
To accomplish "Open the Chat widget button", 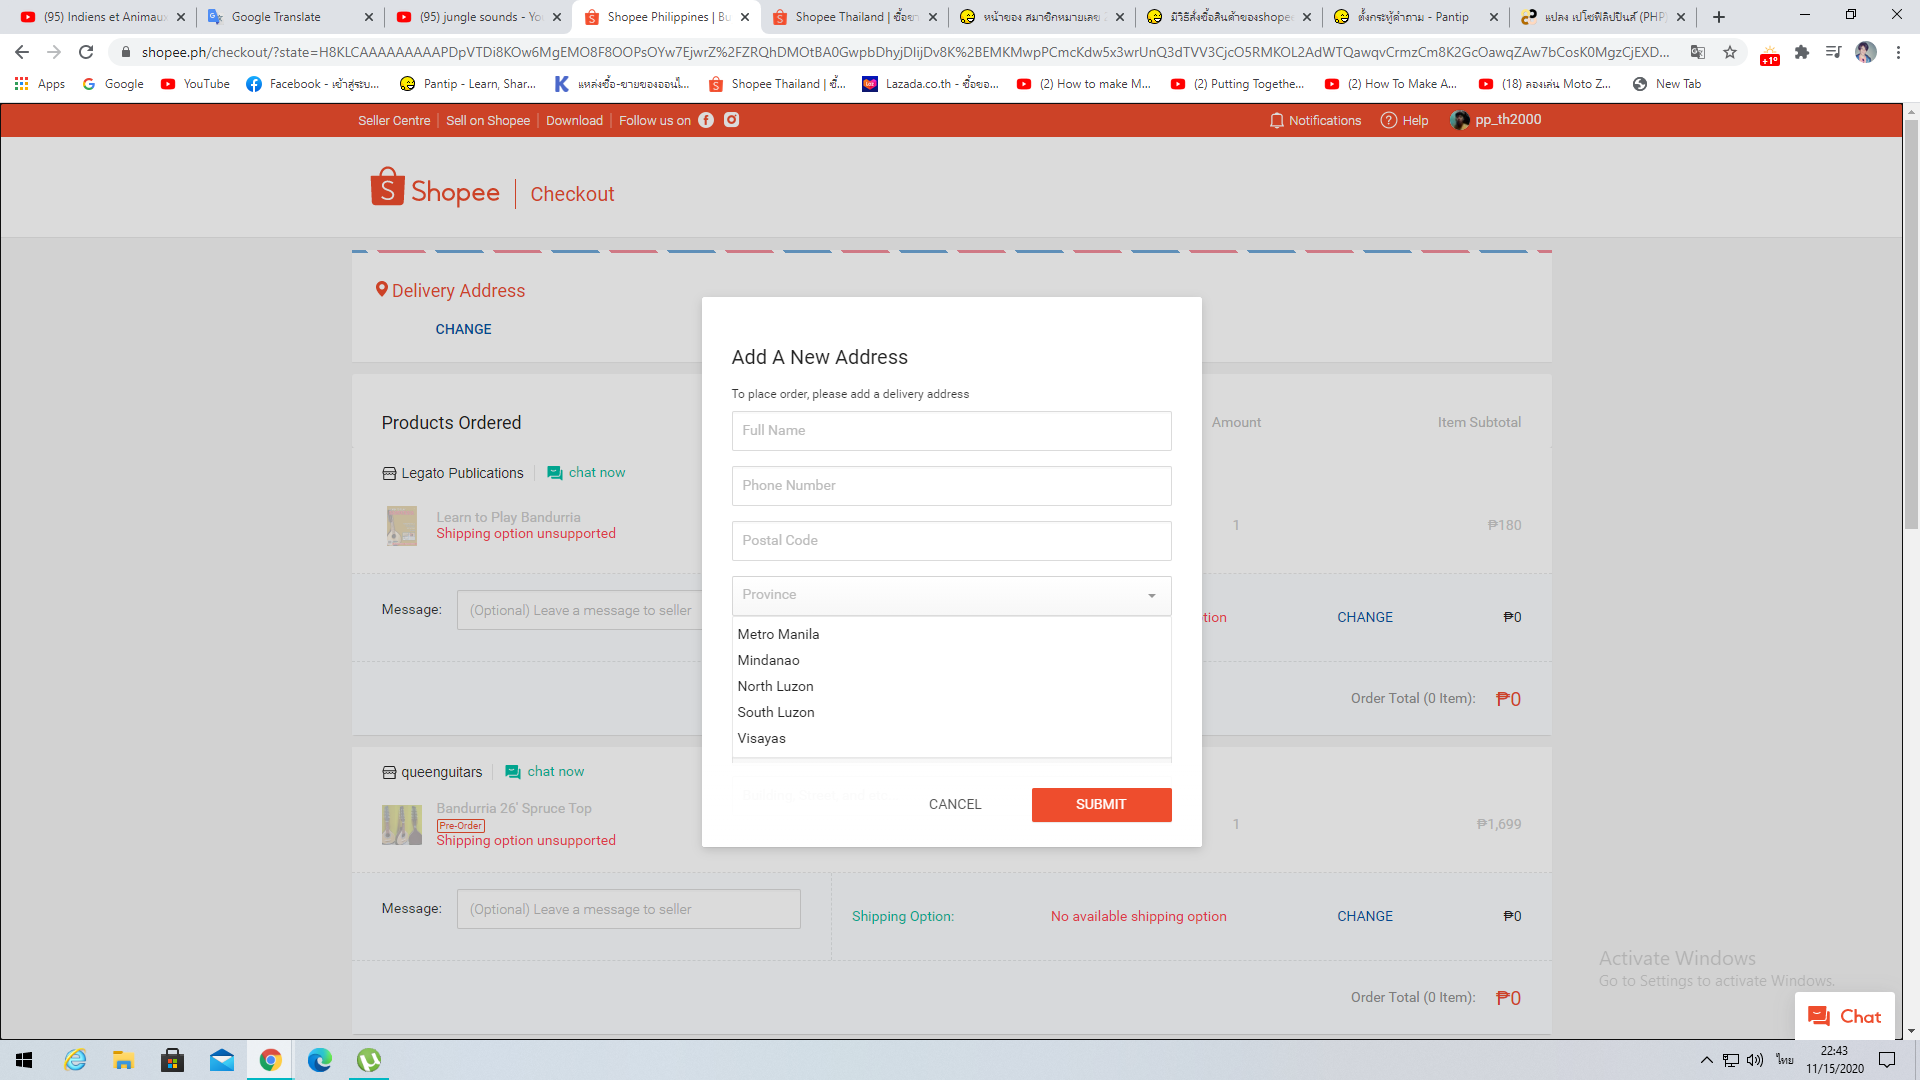I will point(1844,1016).
